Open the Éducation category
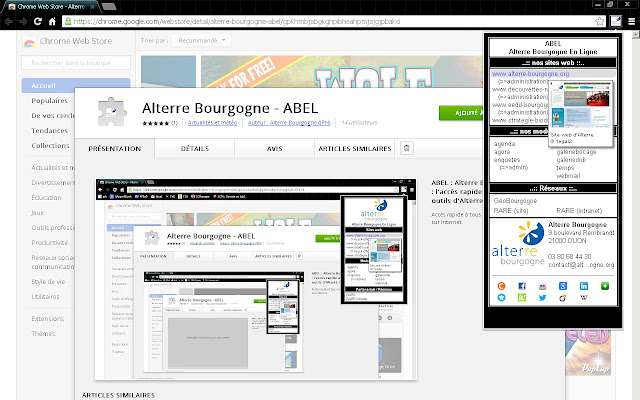The height and width of the screenshot is (400, 640). pyautogui.click(x=46, y=198)
